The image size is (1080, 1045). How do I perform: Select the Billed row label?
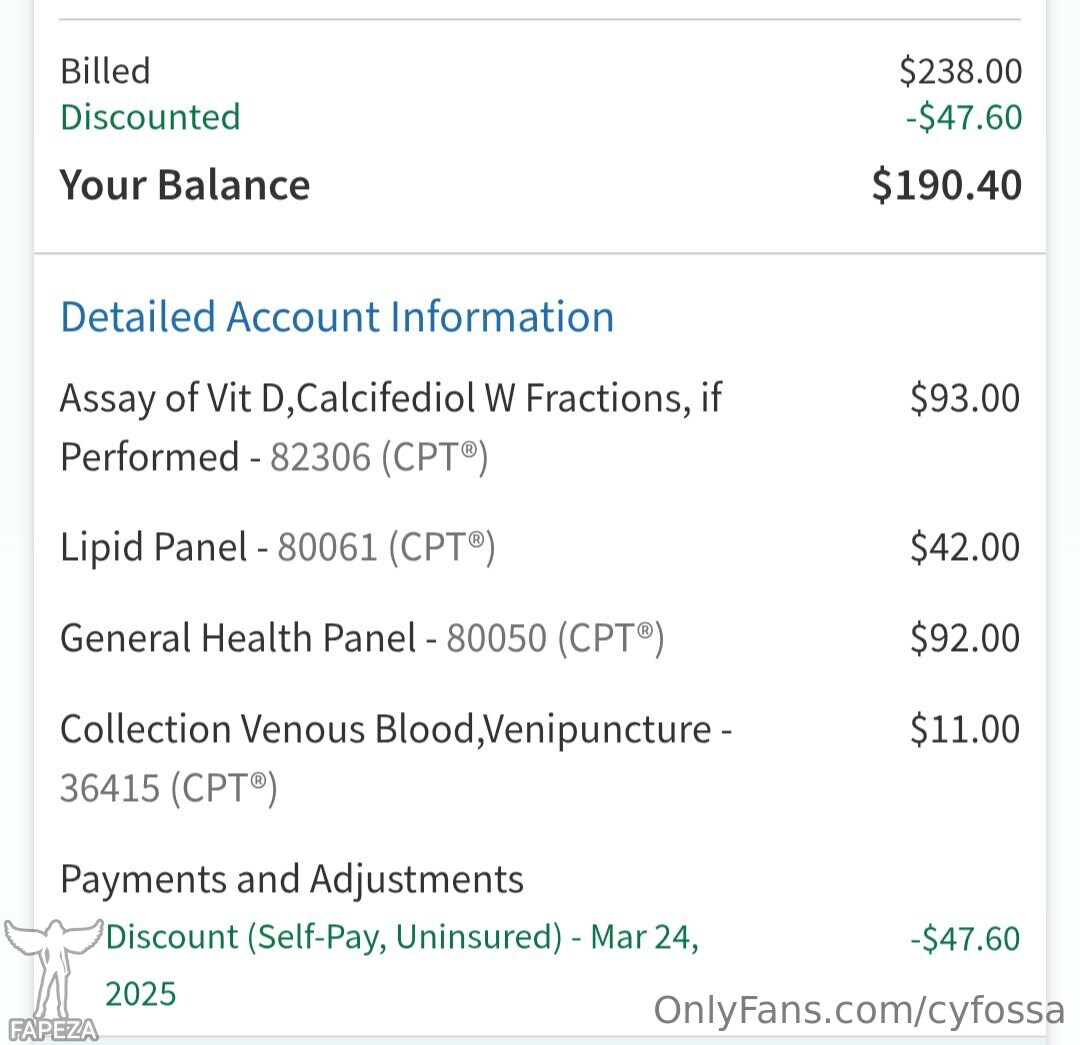coord(105,71)
